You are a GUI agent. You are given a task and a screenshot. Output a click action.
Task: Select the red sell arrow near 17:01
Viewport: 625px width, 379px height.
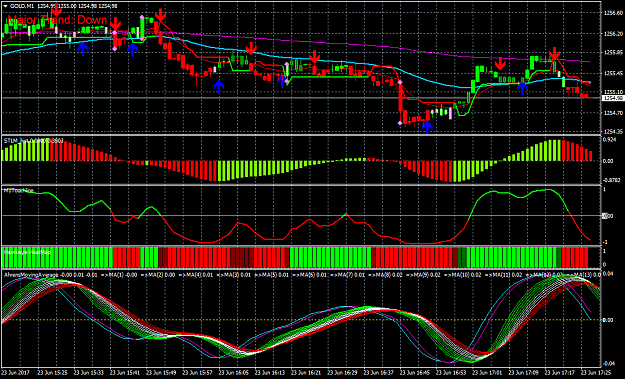coord(500,63)
